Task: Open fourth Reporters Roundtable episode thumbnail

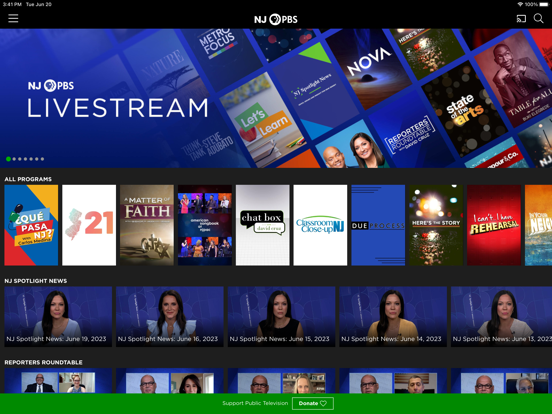Action: pos(393,381)
